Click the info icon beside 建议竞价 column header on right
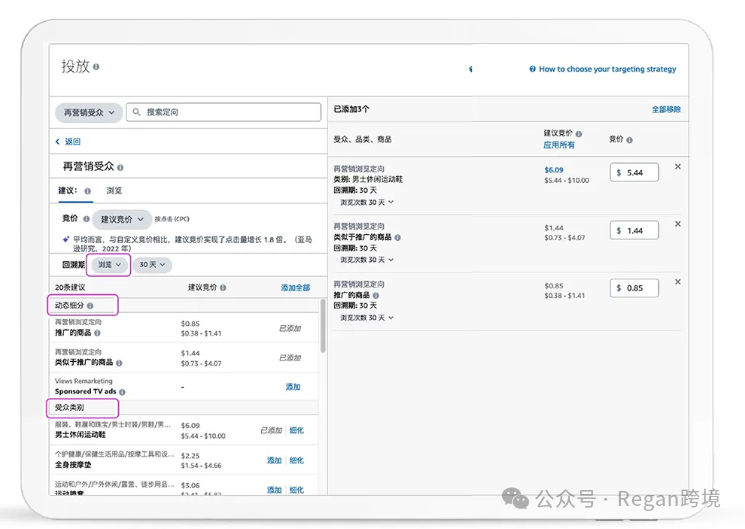The width and height of the screenshot is (745, 529). pos(579,133)
